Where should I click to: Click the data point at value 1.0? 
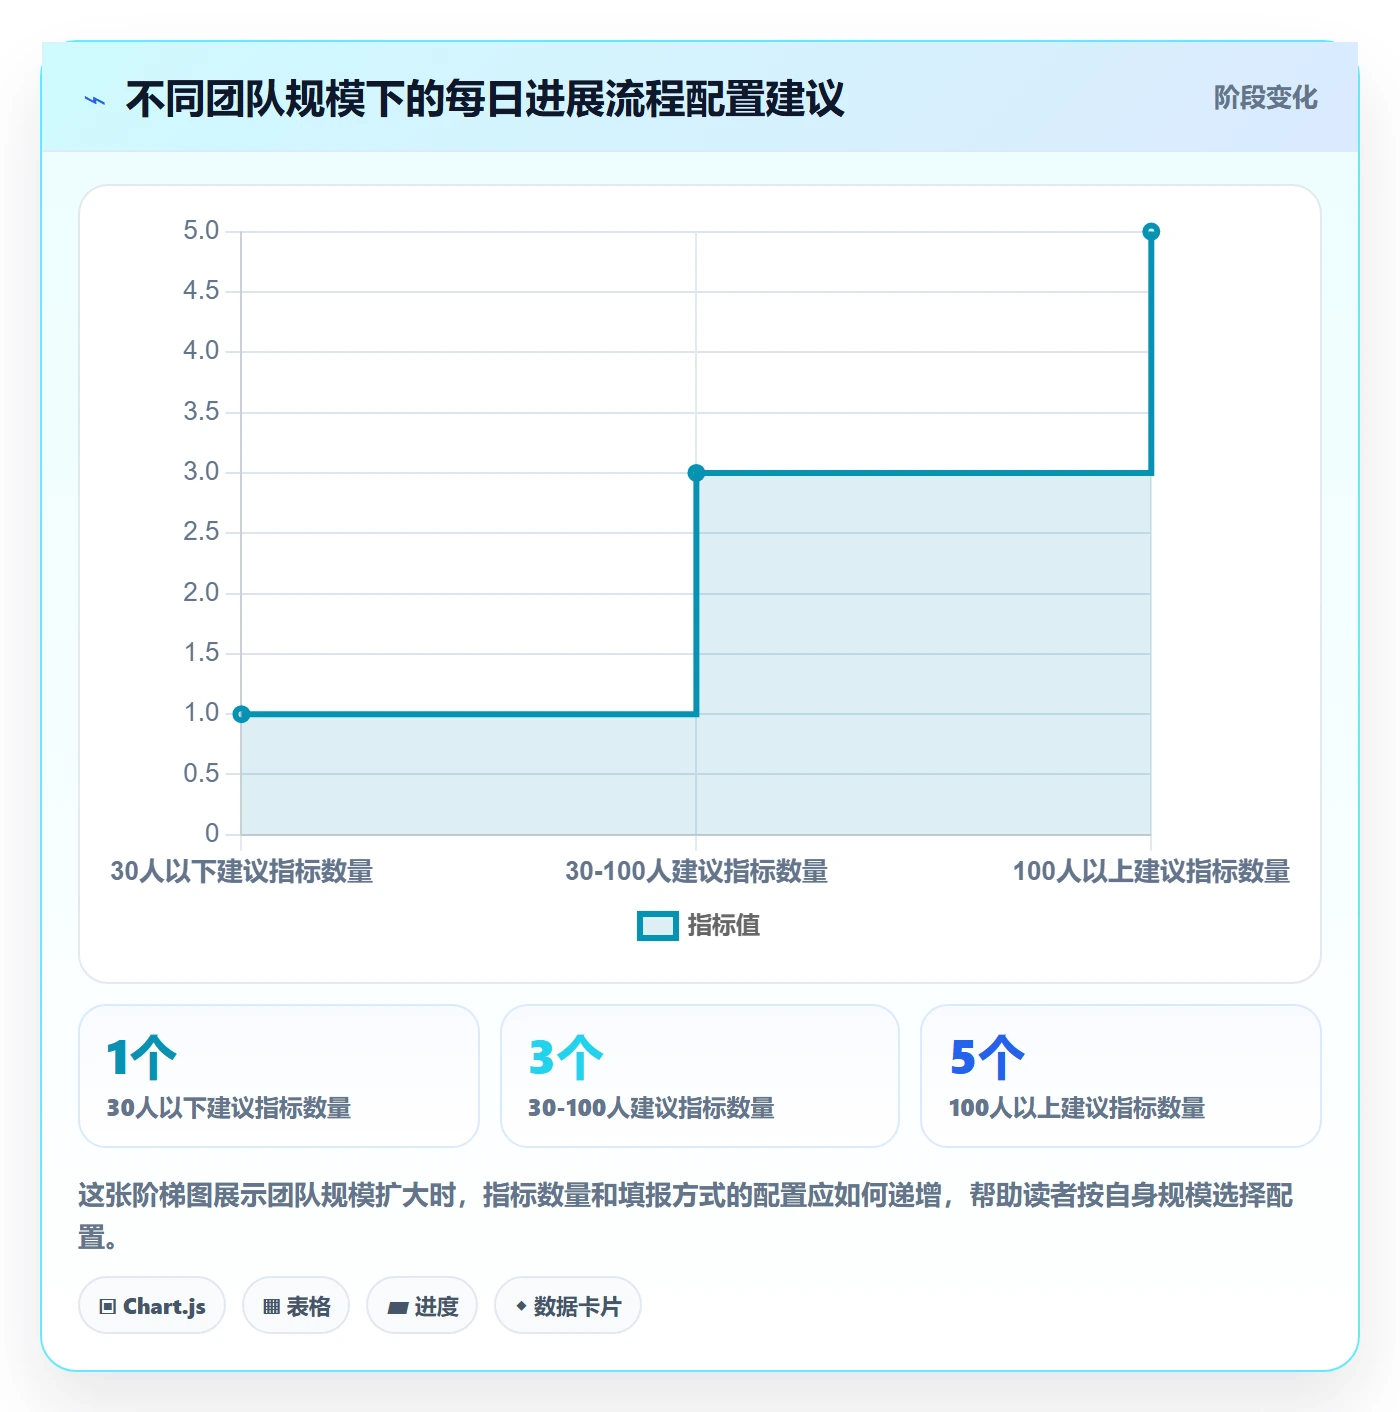click(x=241, y=714)
